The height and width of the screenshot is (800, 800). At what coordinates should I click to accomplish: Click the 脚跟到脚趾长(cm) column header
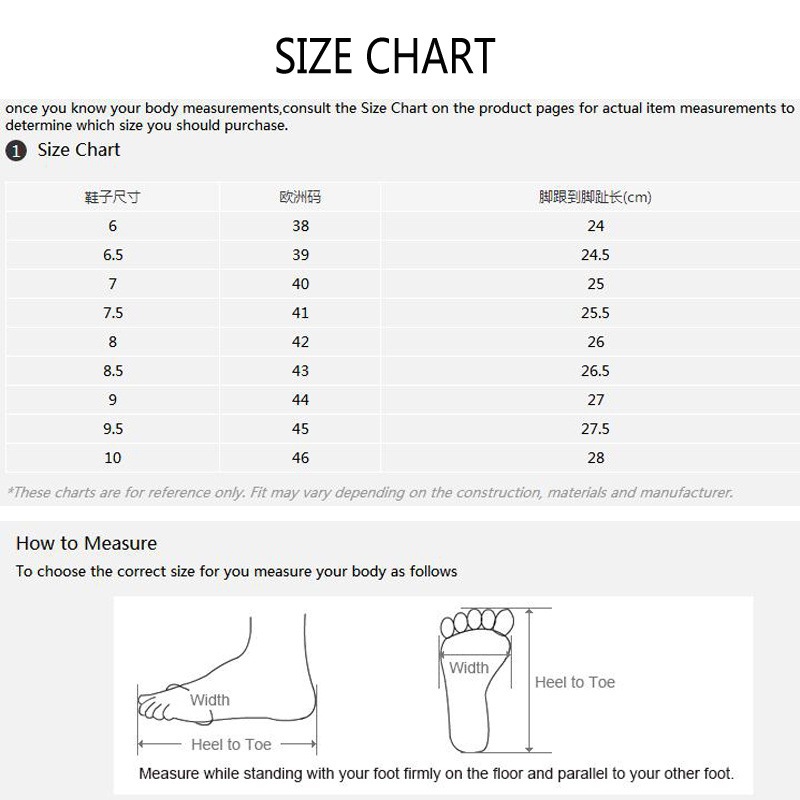(595, 197)
